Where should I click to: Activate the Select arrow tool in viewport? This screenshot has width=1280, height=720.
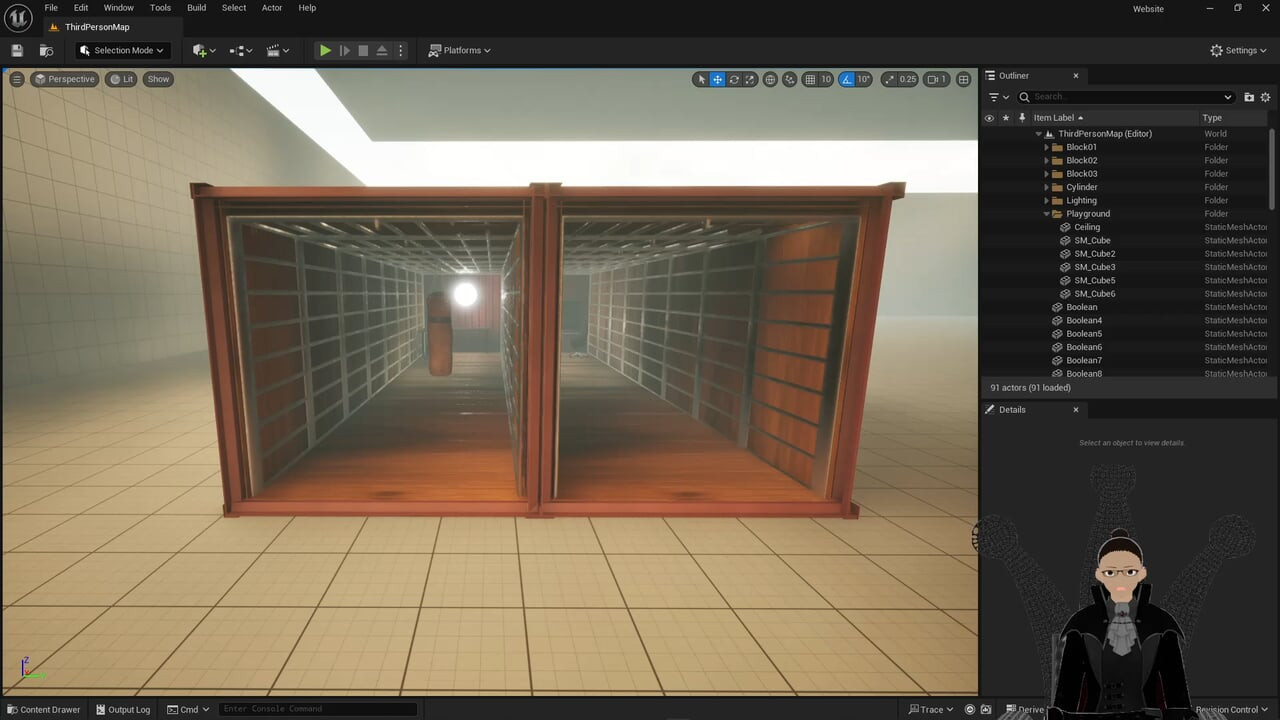[x=701, y=79]
